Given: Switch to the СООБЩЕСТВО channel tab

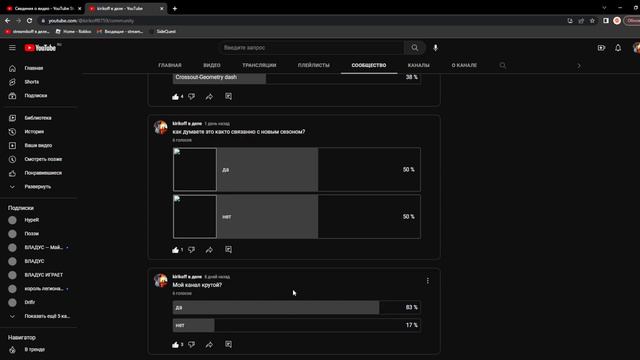Looking at the screenshot, I should point(369,65).
